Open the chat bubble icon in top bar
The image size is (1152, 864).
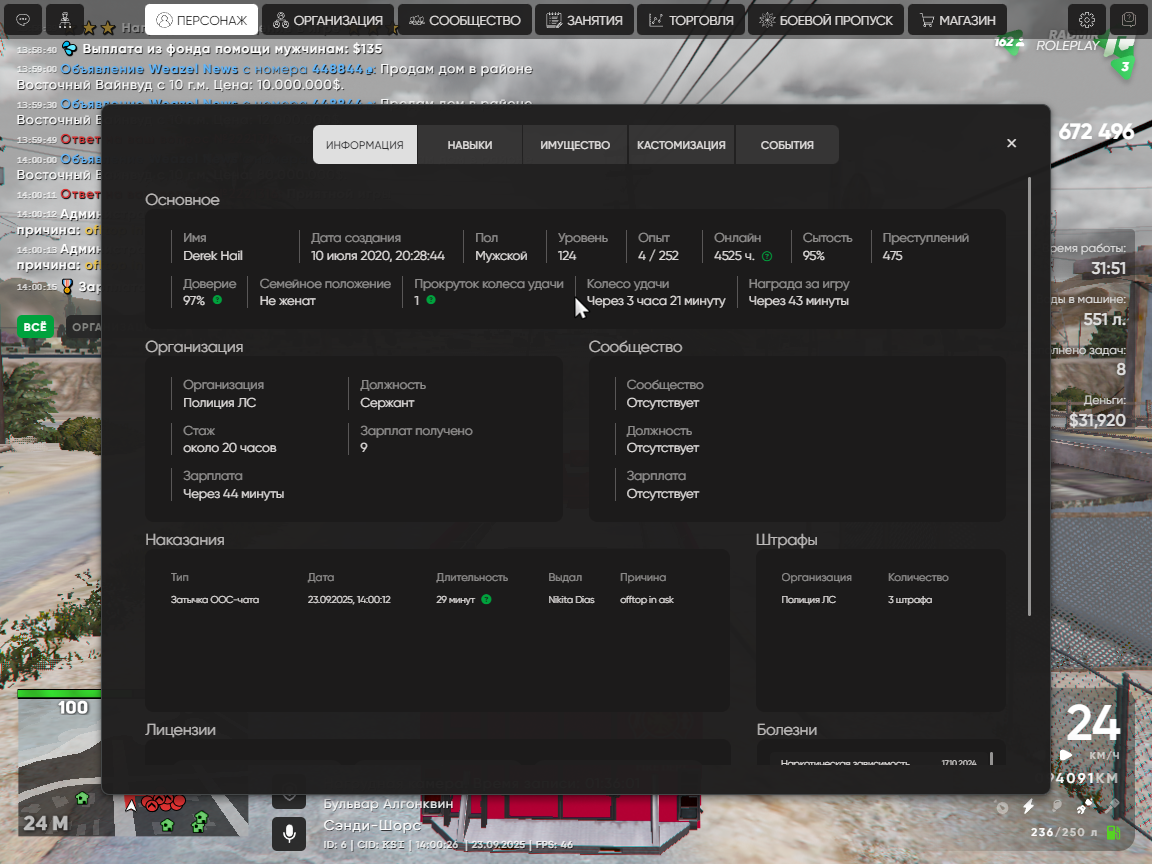point(23,20)
